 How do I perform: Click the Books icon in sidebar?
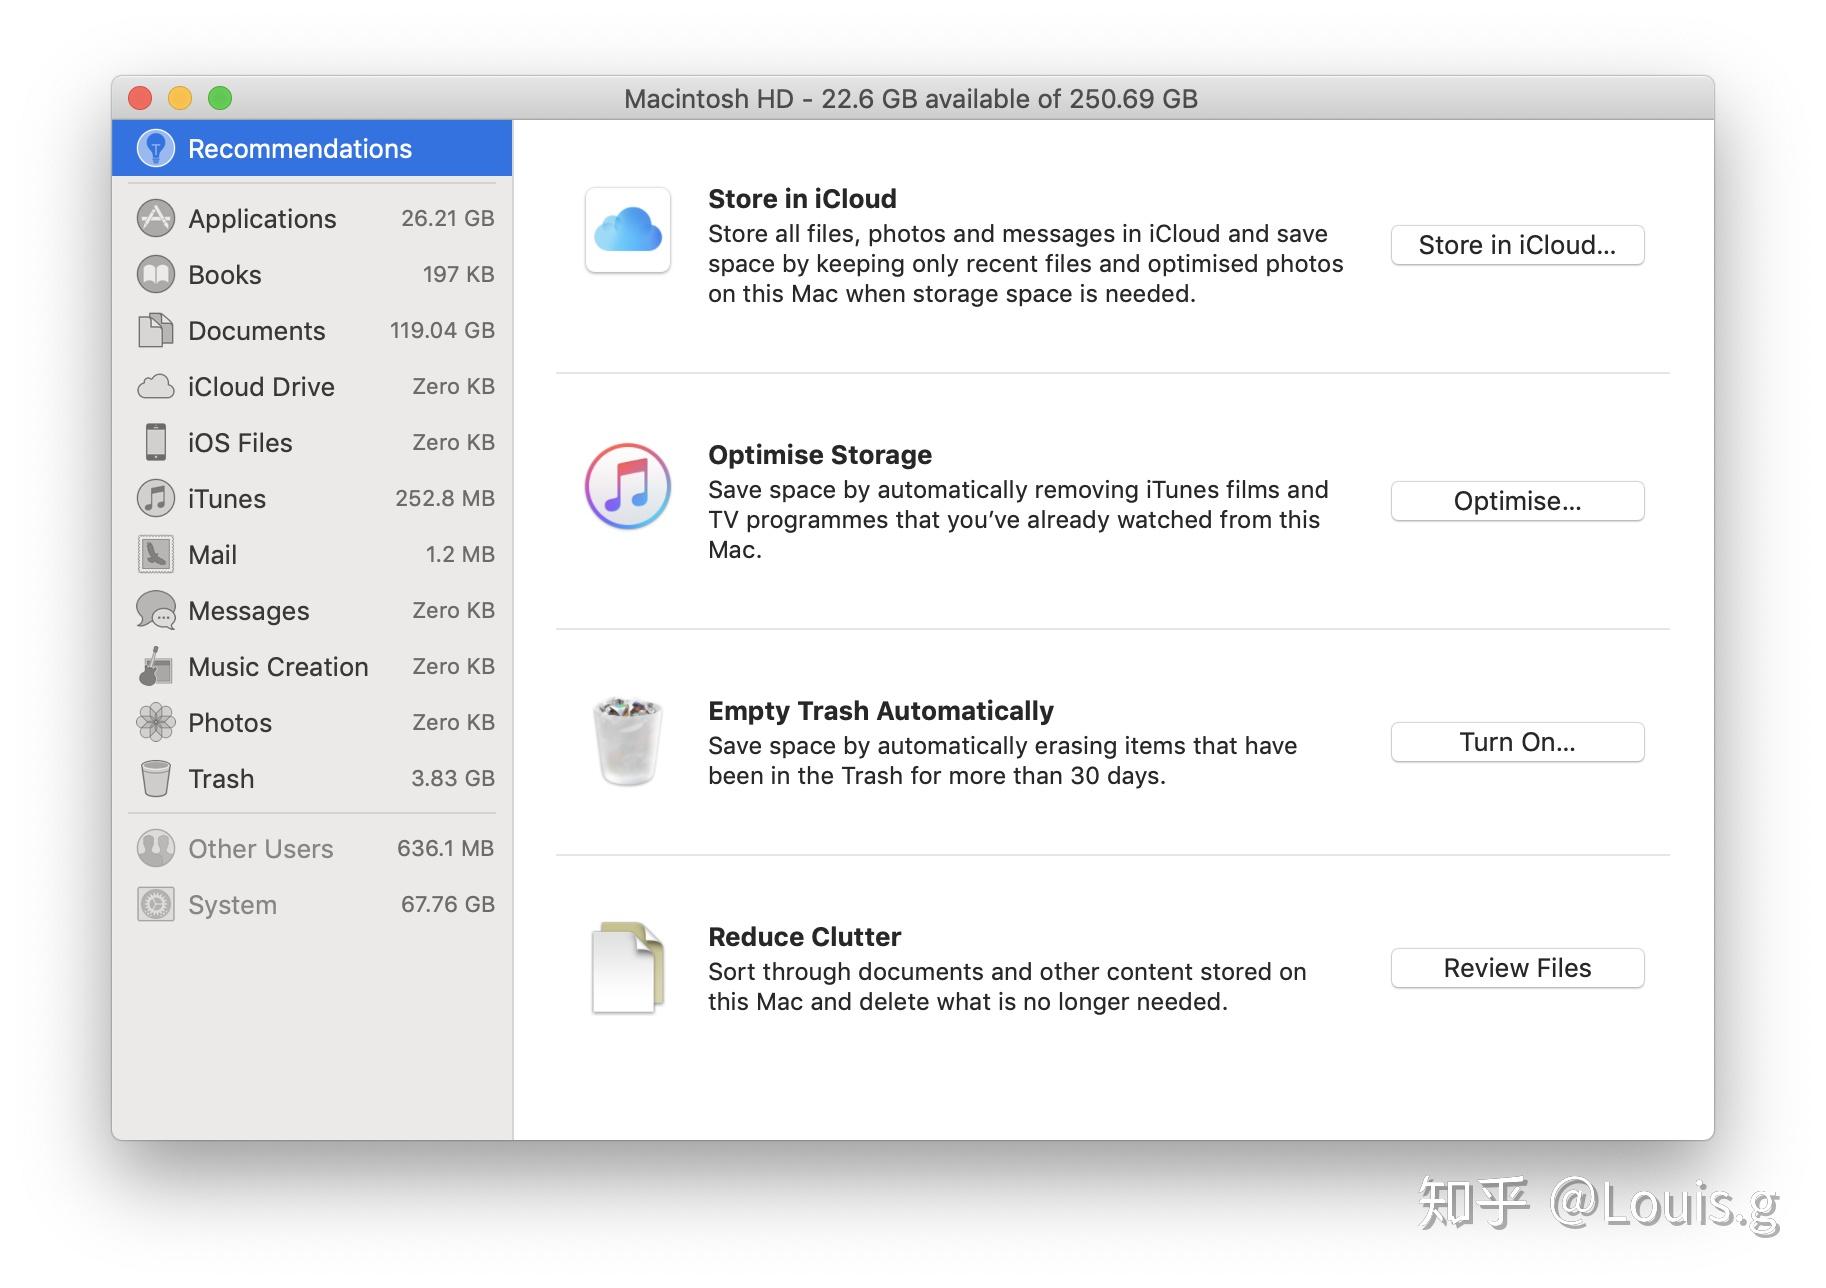click(155, 274)
